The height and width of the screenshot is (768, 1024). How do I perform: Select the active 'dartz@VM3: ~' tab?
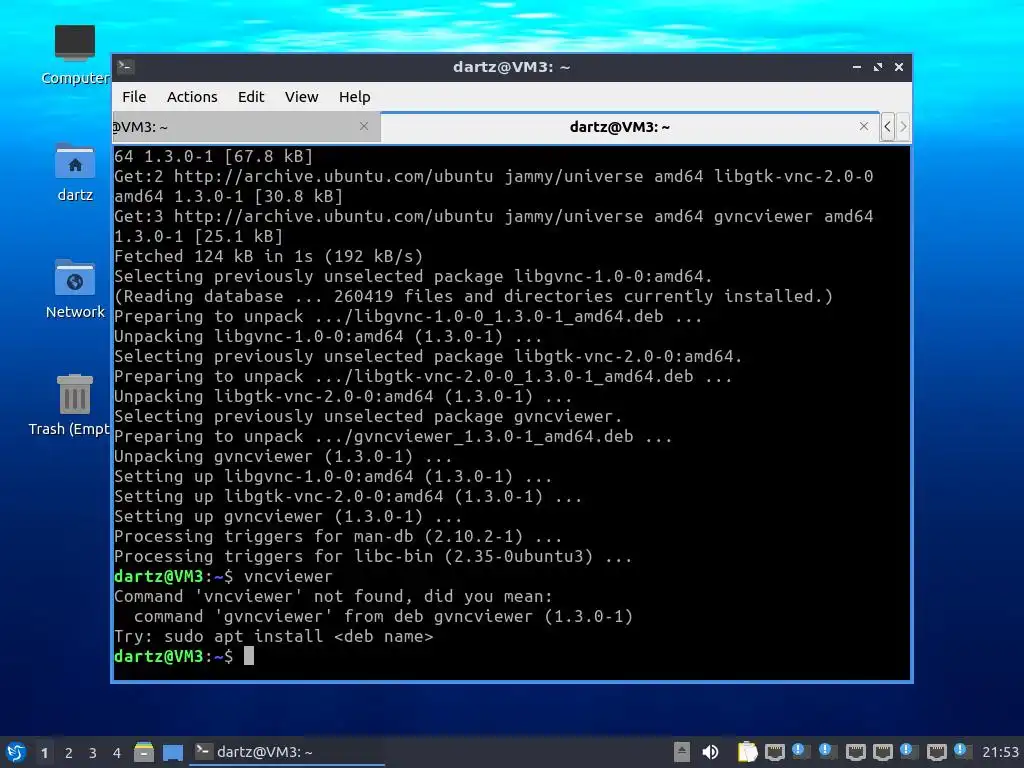click(620, 127)
